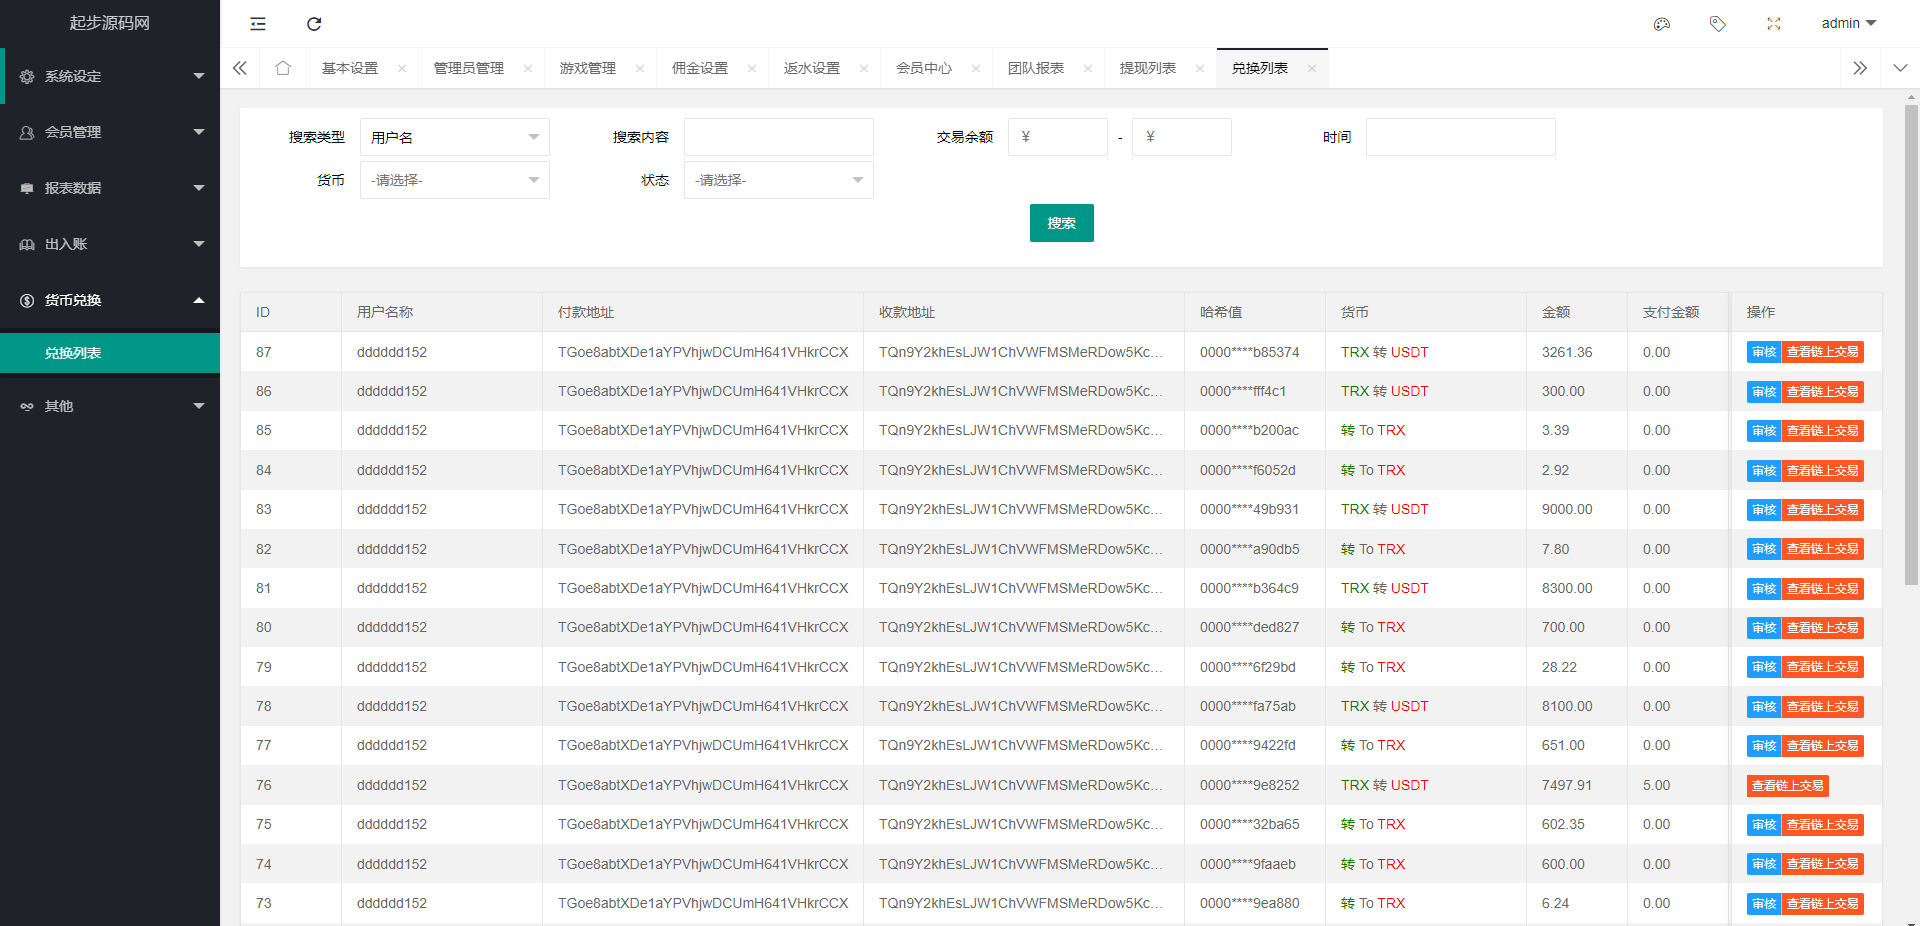Go to home tab icon

click(283, 68)
